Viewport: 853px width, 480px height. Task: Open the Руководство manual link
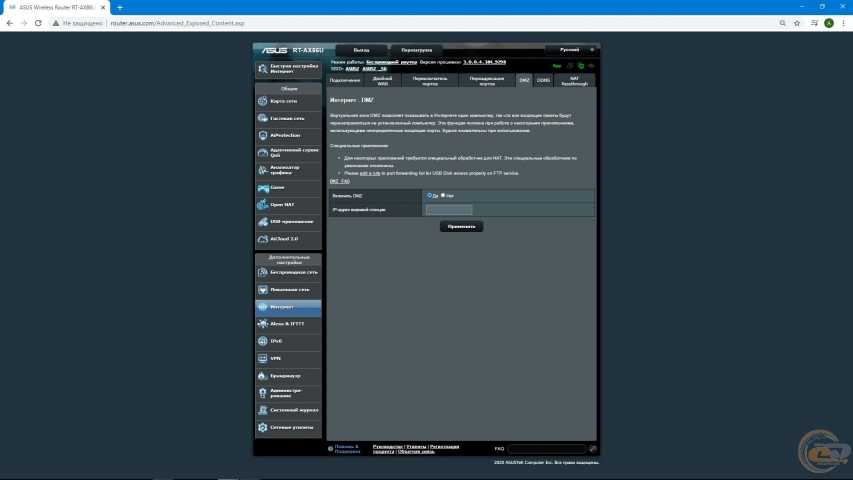click(388, 447)
